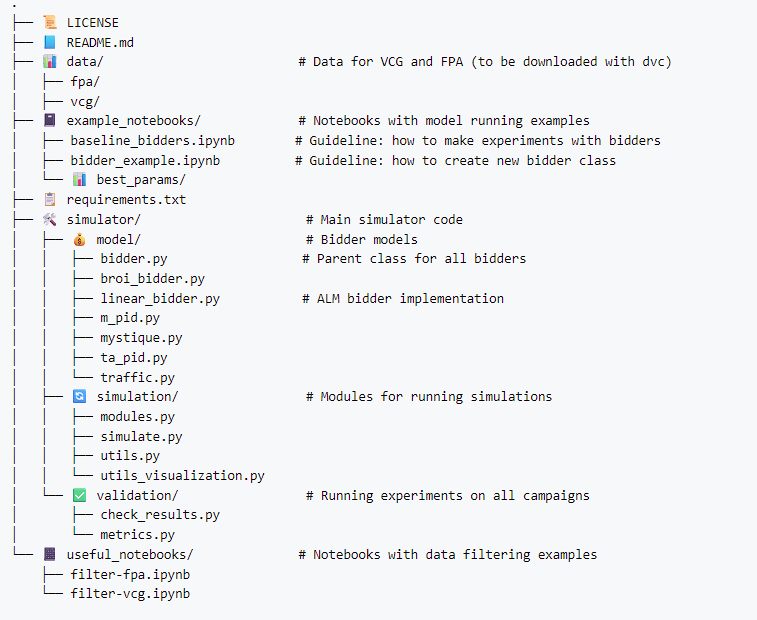This screenshot has width=757, height=620.
Task: Click the bar chart icon beside best_params/
Action: [x=79, y=180]
